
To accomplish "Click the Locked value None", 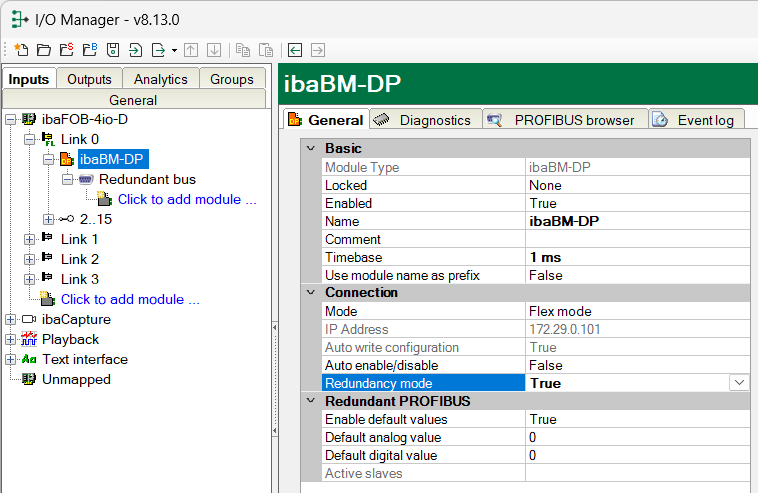I will point(638,185).
